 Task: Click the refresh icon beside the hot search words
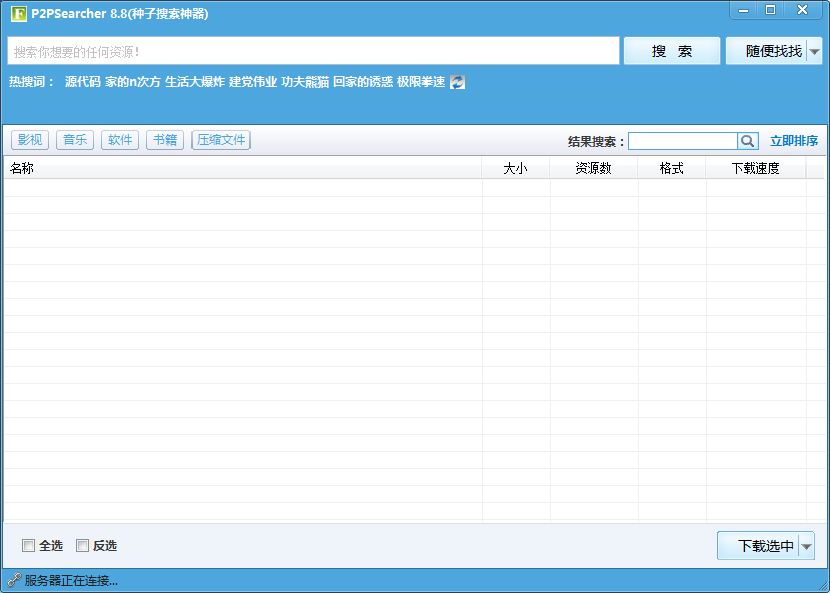(457, 81)
